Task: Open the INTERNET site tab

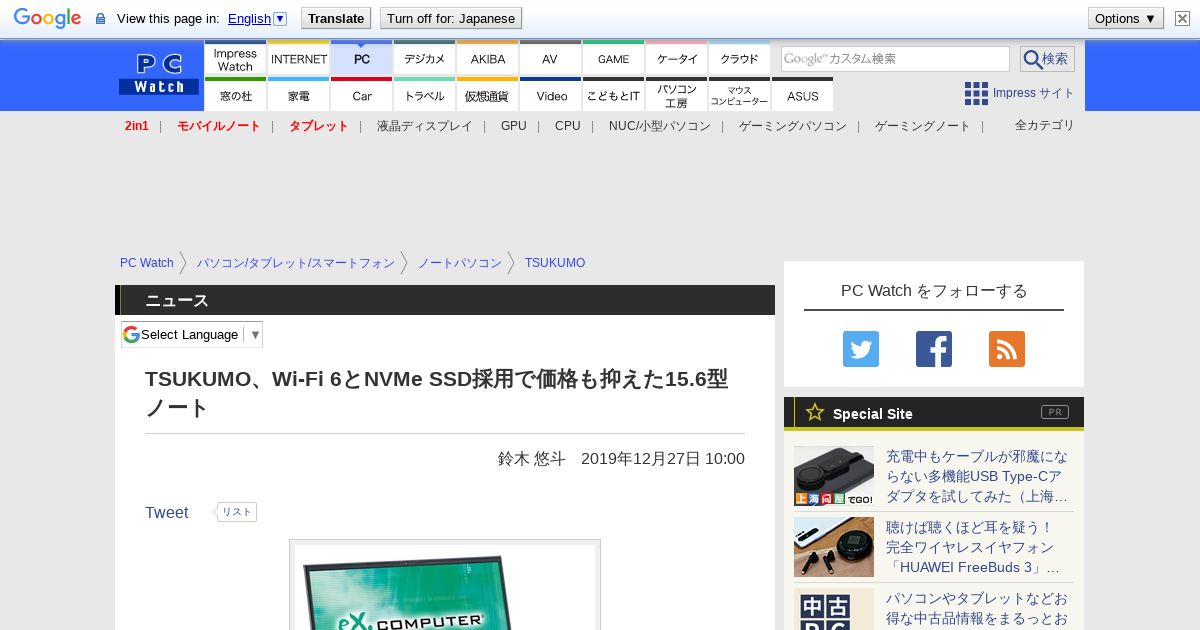Action: pos(299,59)
